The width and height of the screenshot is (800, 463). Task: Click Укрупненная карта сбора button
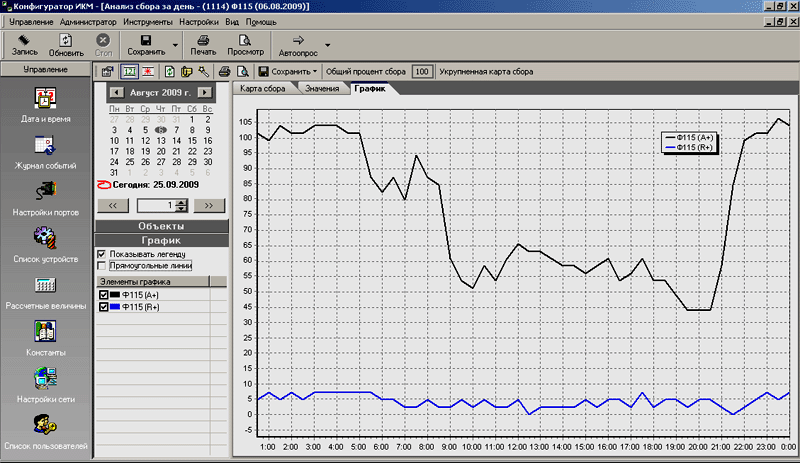pos(486,72)
